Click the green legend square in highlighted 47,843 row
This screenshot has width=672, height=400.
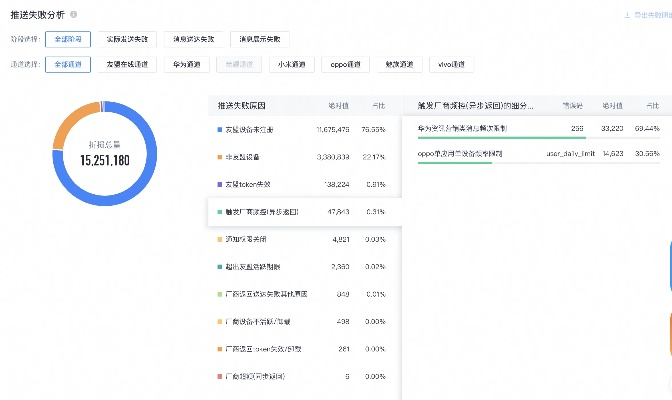tap(219, 212)
